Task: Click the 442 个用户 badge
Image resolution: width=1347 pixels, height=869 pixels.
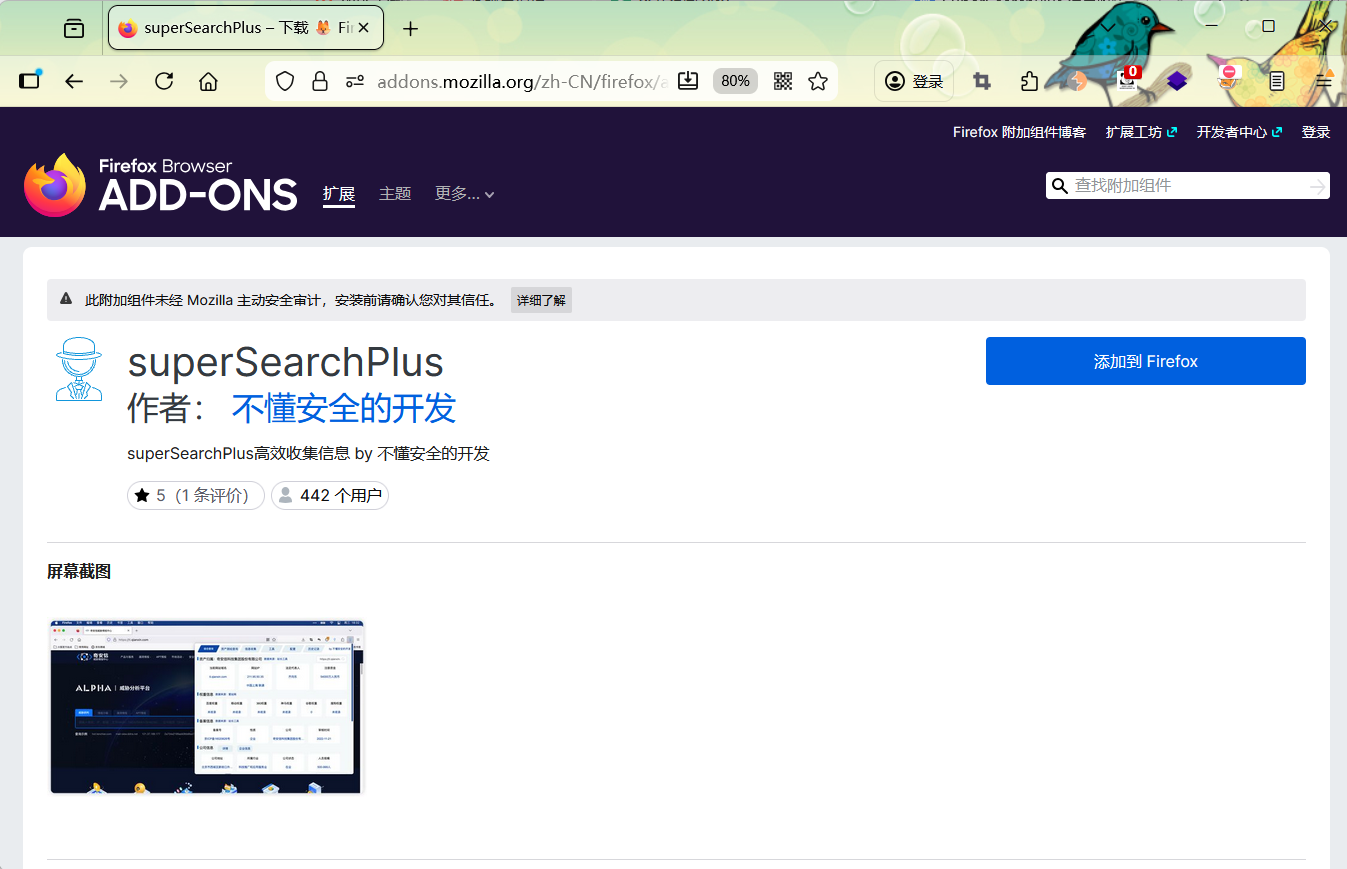Action: pos(330,495)
